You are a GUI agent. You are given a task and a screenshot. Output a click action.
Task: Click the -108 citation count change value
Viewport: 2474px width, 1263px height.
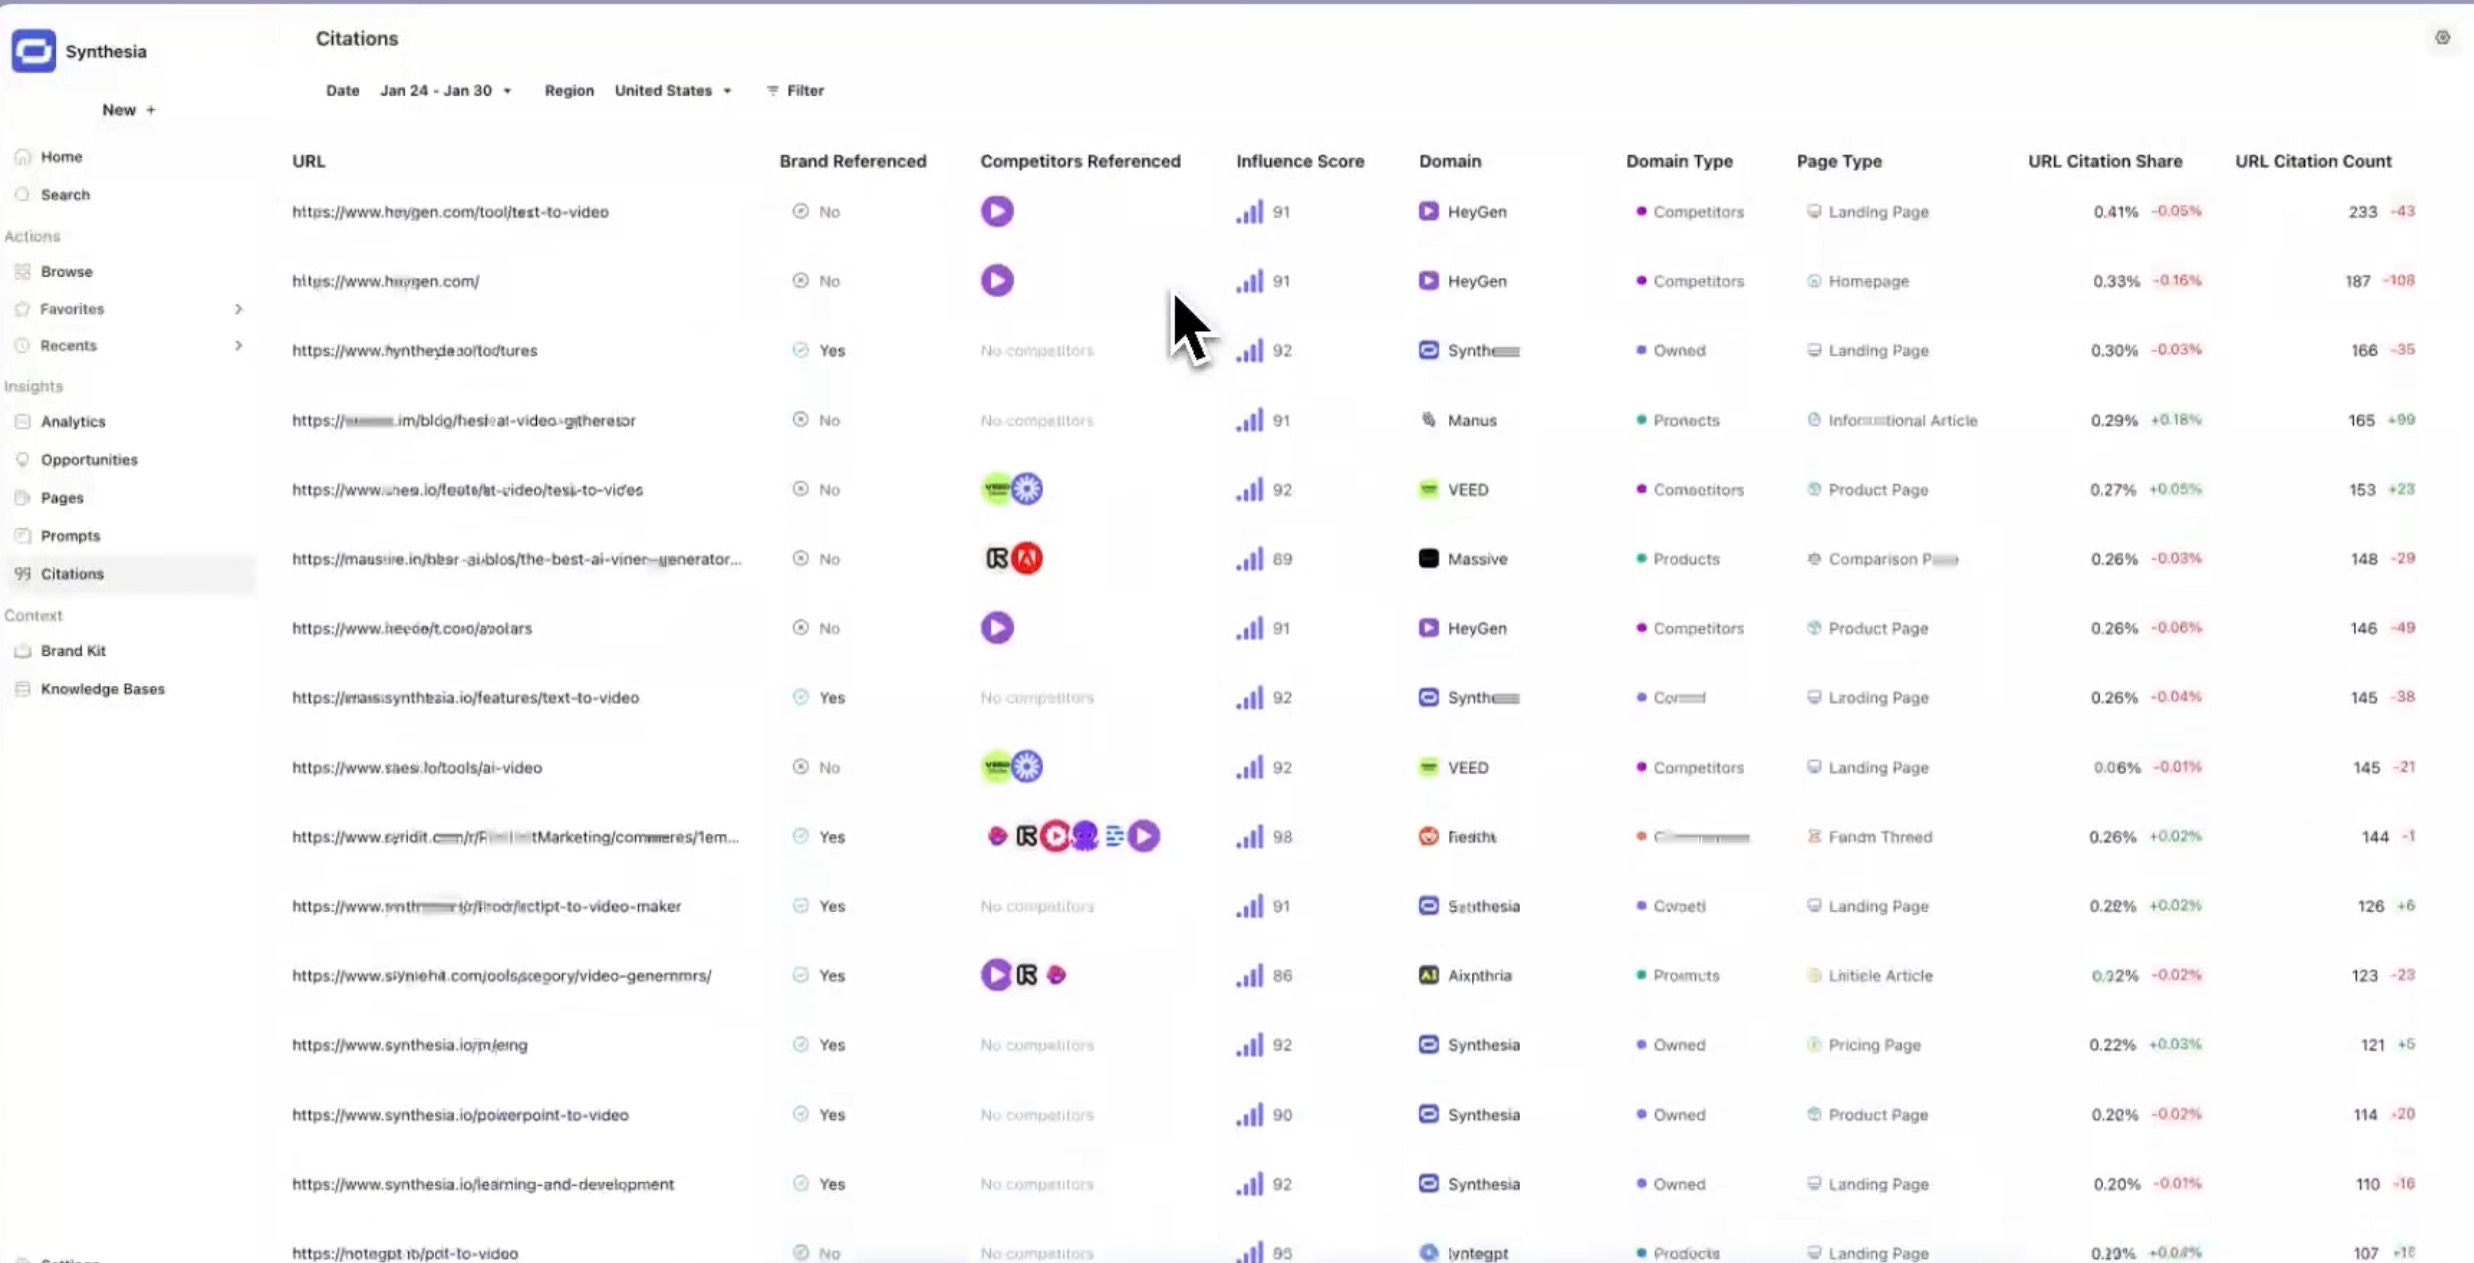coord(2398,281)
